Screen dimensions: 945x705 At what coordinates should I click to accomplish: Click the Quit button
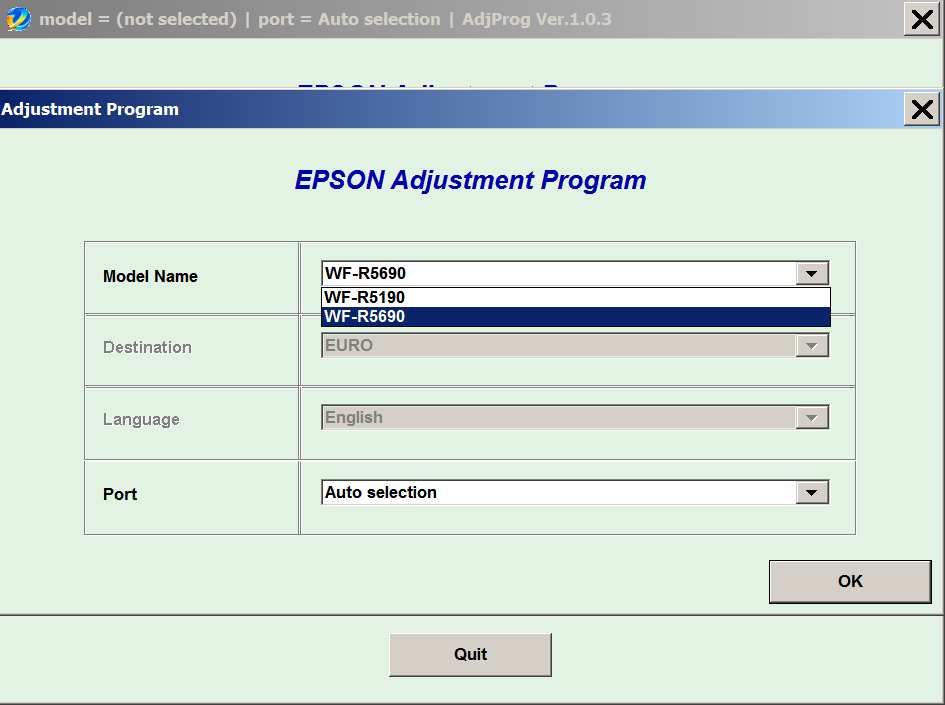coord(470,654)
